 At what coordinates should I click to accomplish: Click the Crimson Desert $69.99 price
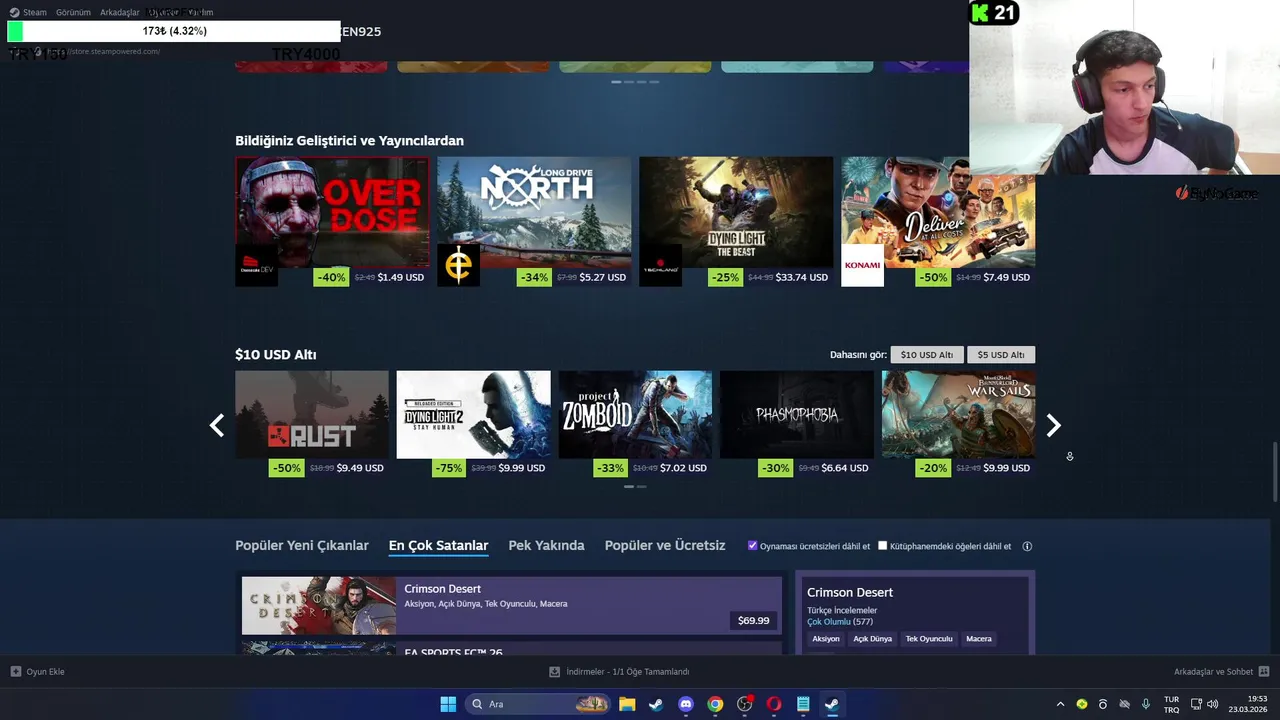click(753, 620)
